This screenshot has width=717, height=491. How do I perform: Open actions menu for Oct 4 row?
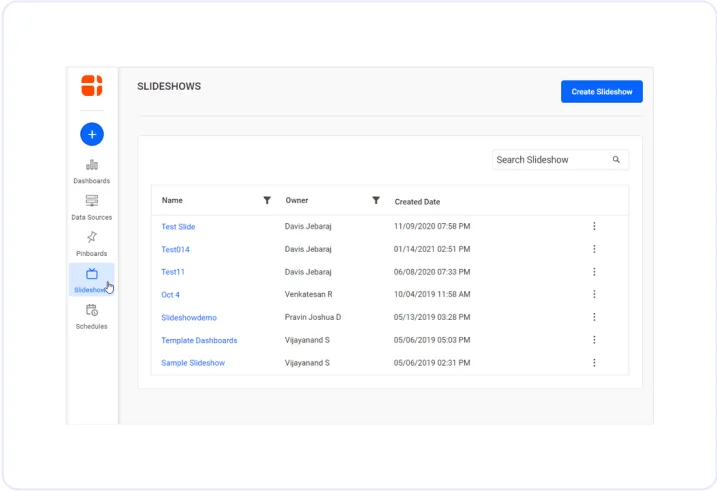coord(594,294)
